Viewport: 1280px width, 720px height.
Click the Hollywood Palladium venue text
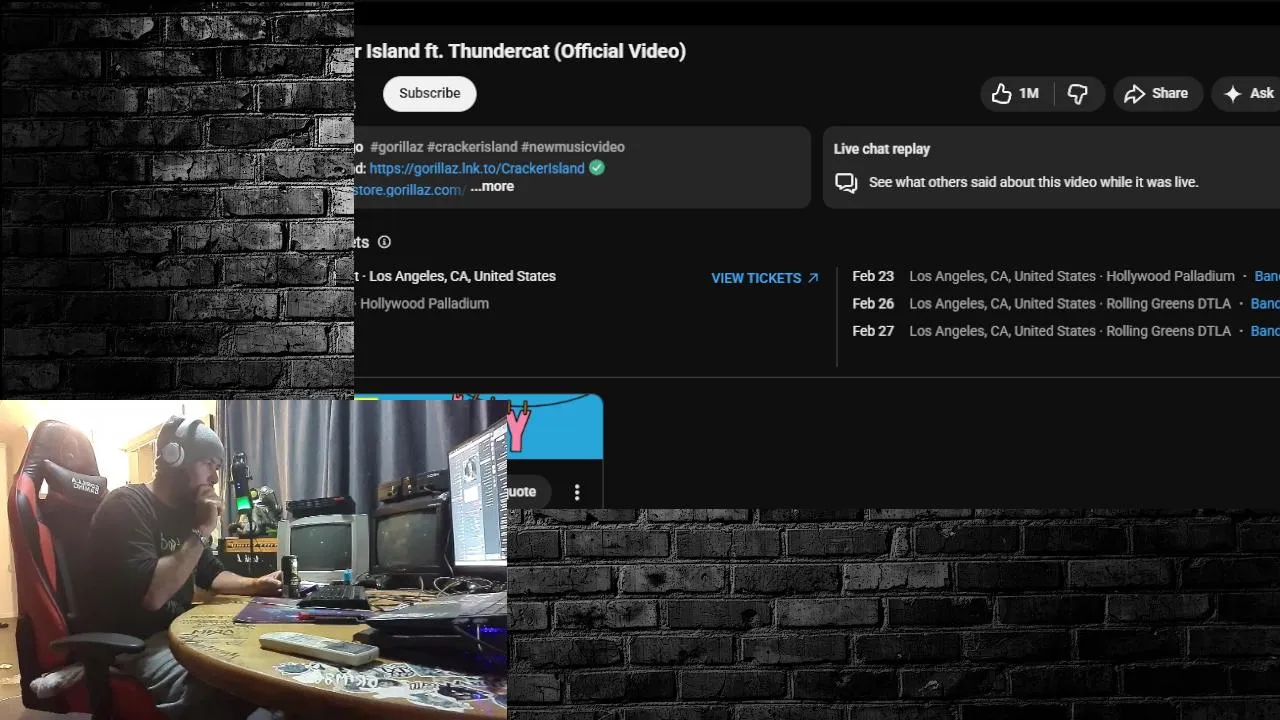(x=424, y=304)
